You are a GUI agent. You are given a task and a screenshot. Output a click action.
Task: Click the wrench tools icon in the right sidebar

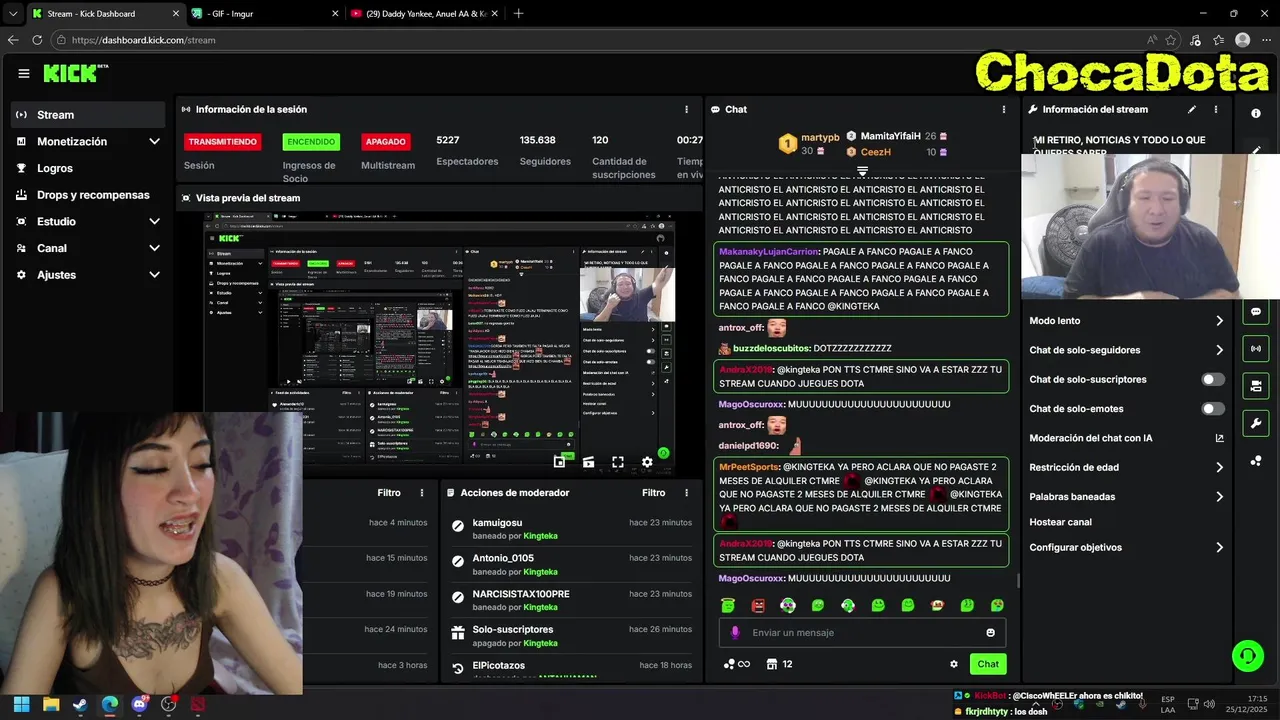pyautogui.click(x=1256, y=423)
